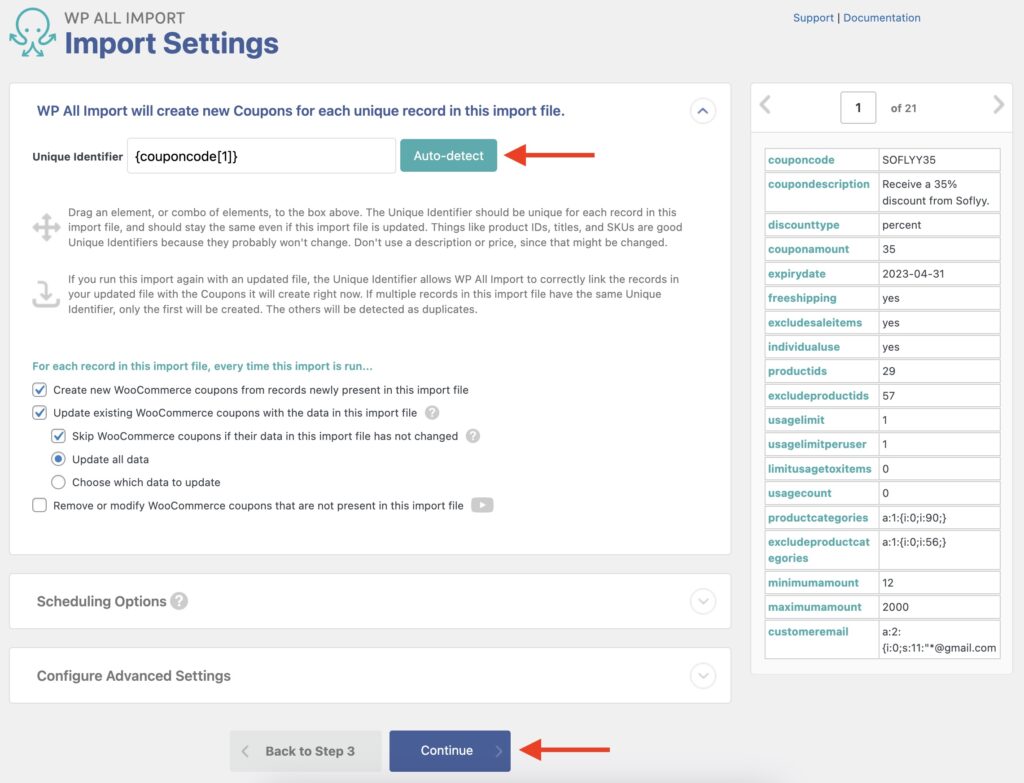
Task: Click help icon beside skip unchanged coupons option
Action: tap(473, 436)
